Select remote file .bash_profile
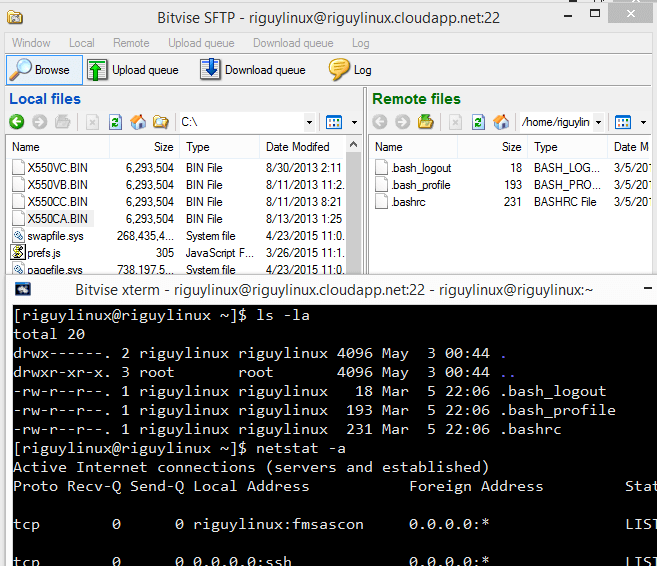 tap(420, 185)
